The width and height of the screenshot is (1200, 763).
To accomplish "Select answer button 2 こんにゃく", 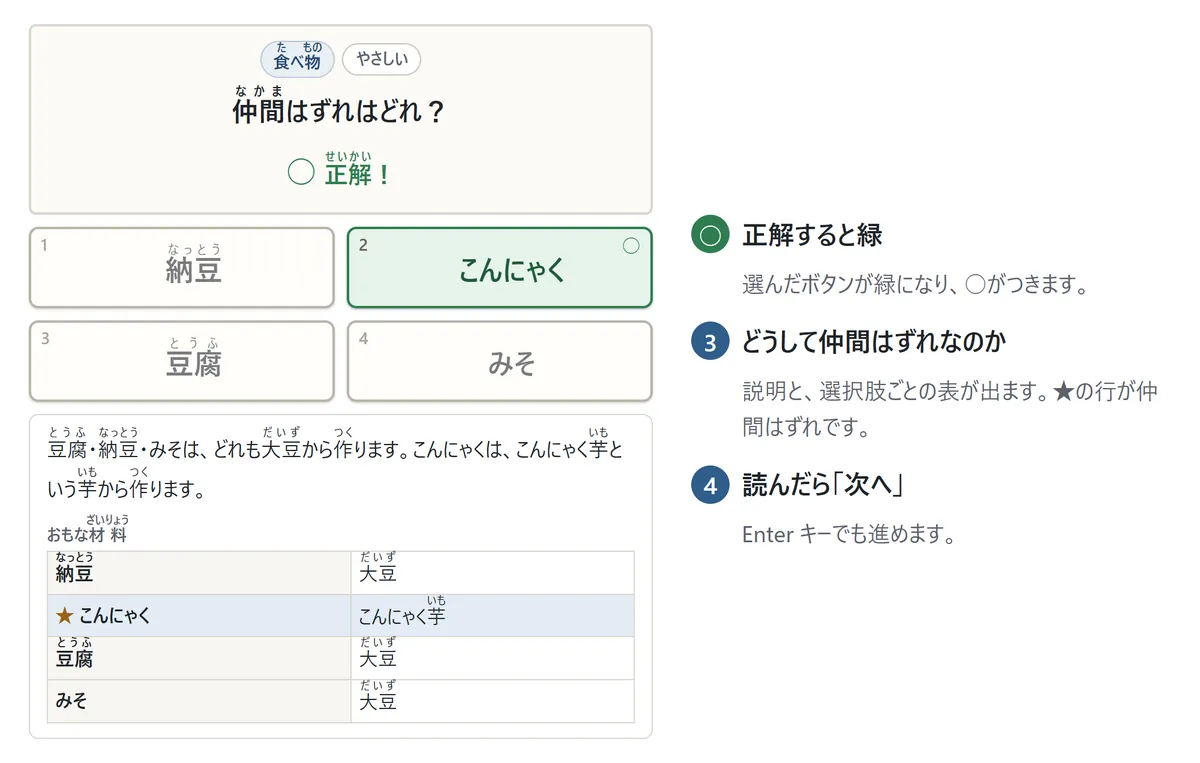I will [499, 267].
